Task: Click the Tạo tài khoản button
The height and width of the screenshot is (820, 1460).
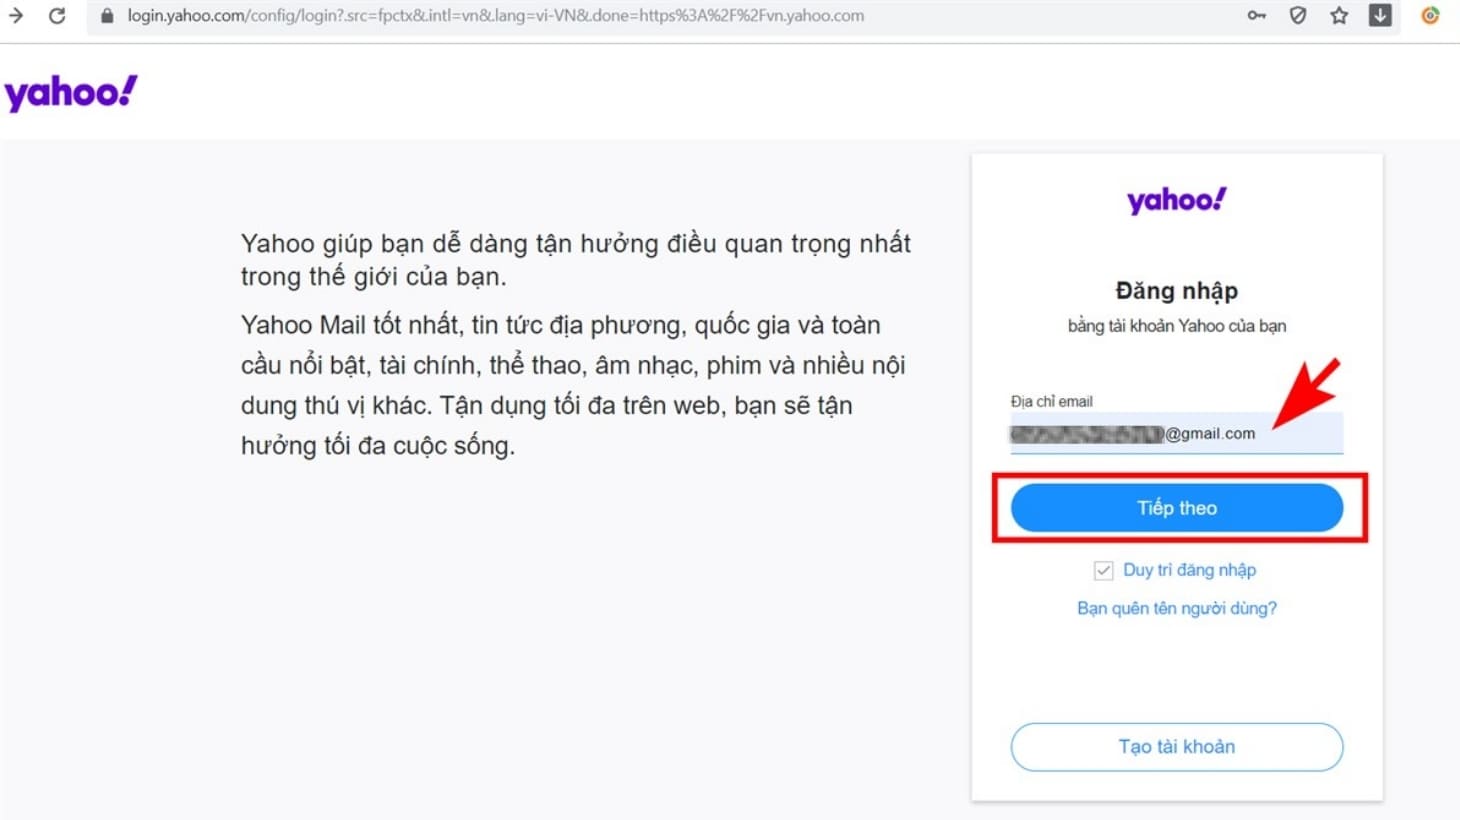Action: click(1177, 747)
